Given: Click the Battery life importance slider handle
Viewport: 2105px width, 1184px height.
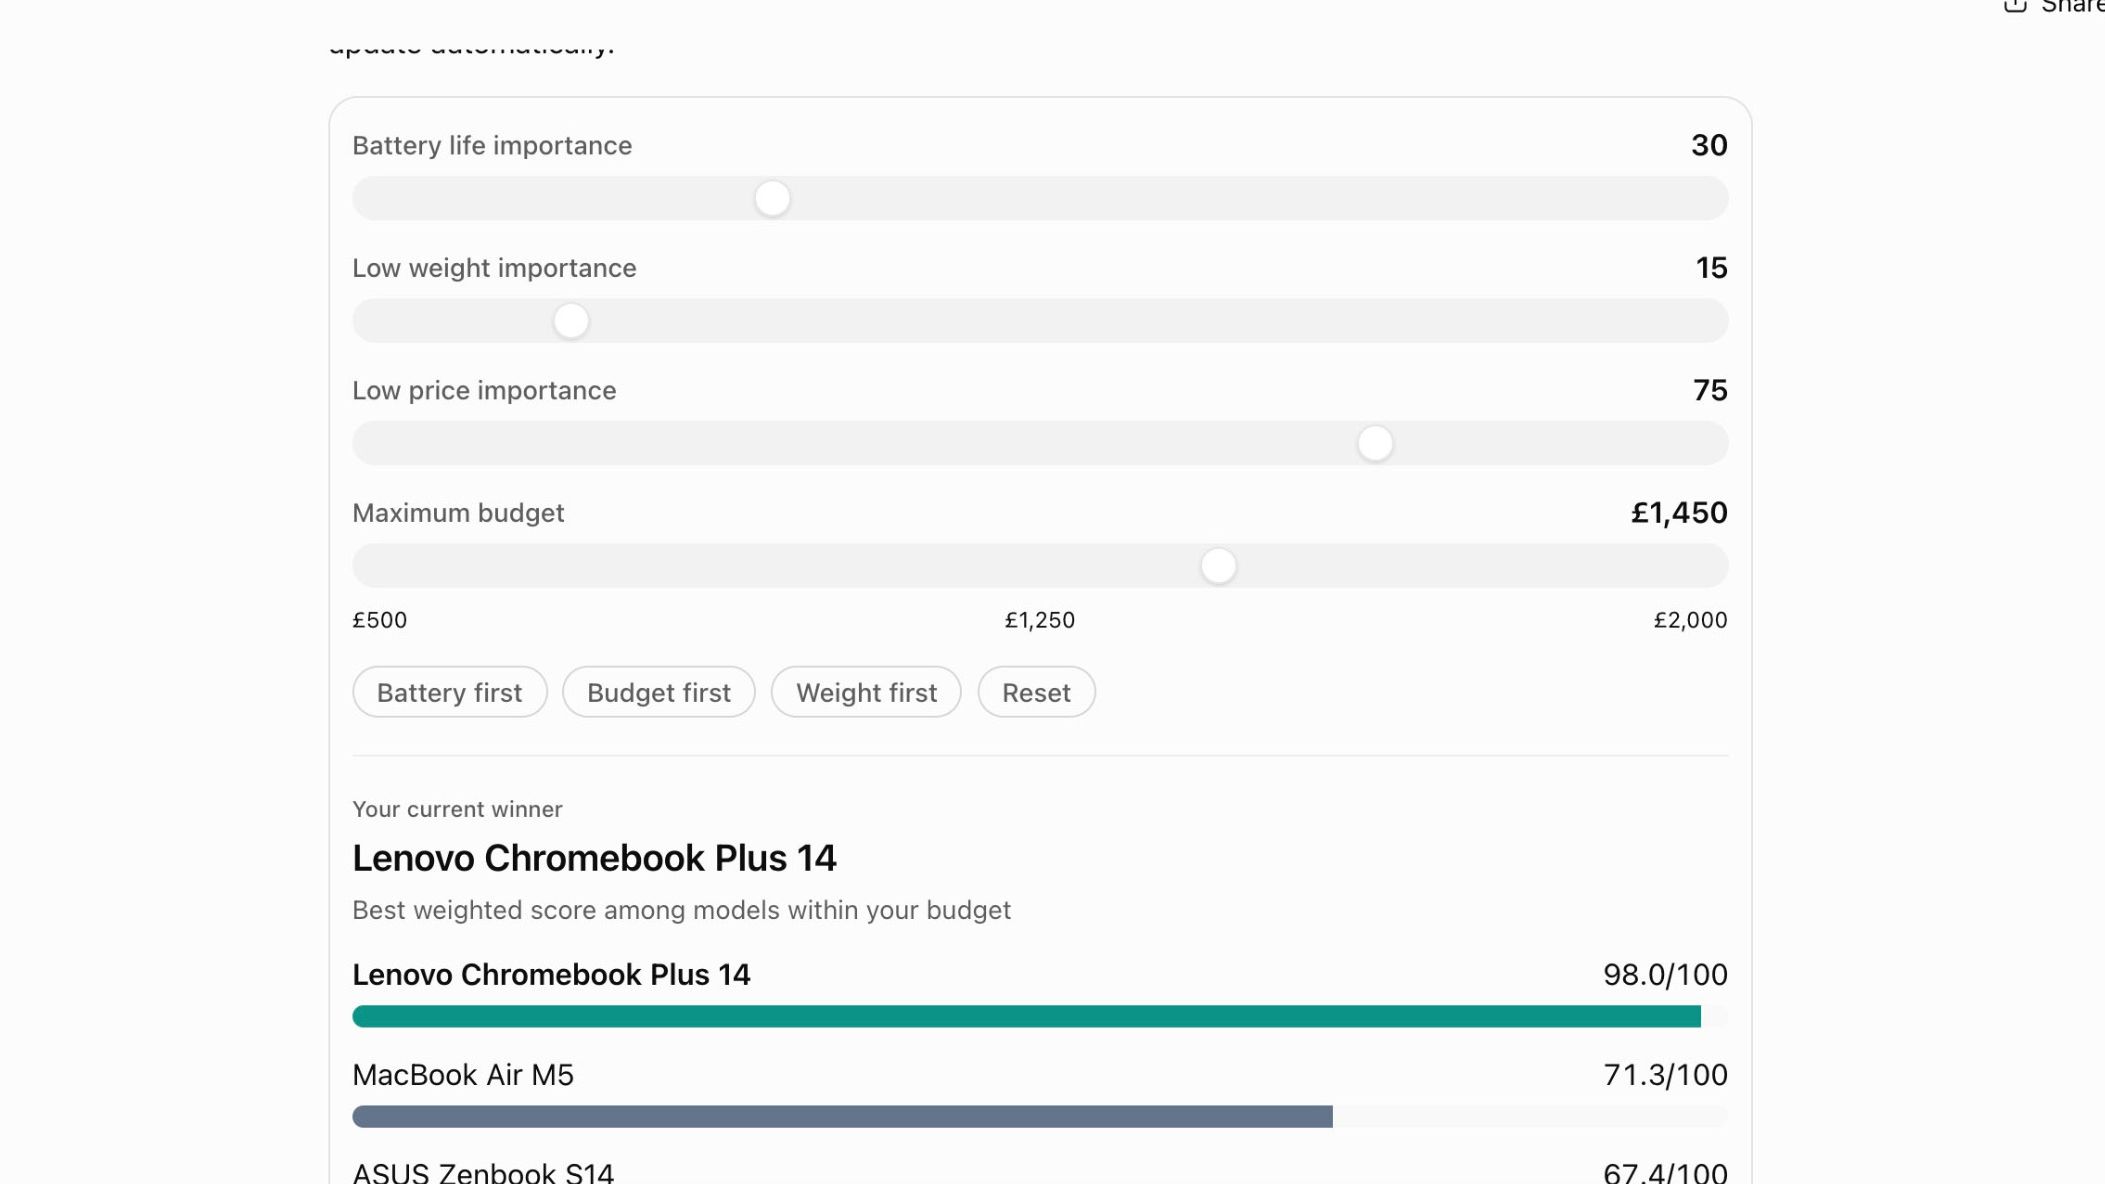Looking at the screenshot, I should (x=772, y=198).
